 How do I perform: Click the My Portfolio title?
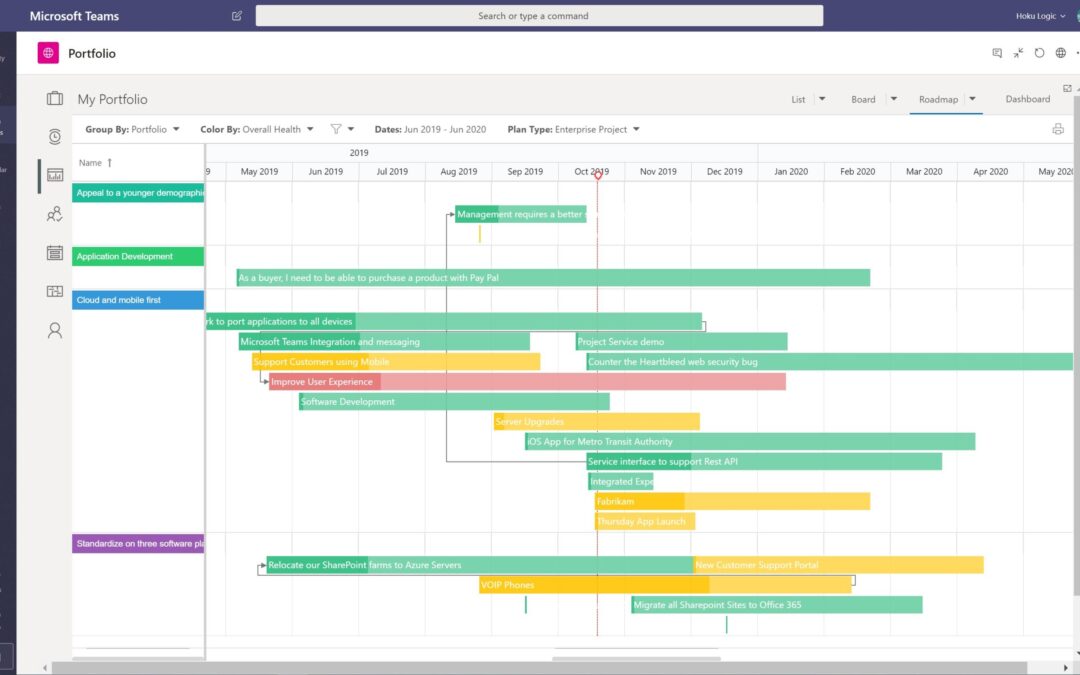112,99
